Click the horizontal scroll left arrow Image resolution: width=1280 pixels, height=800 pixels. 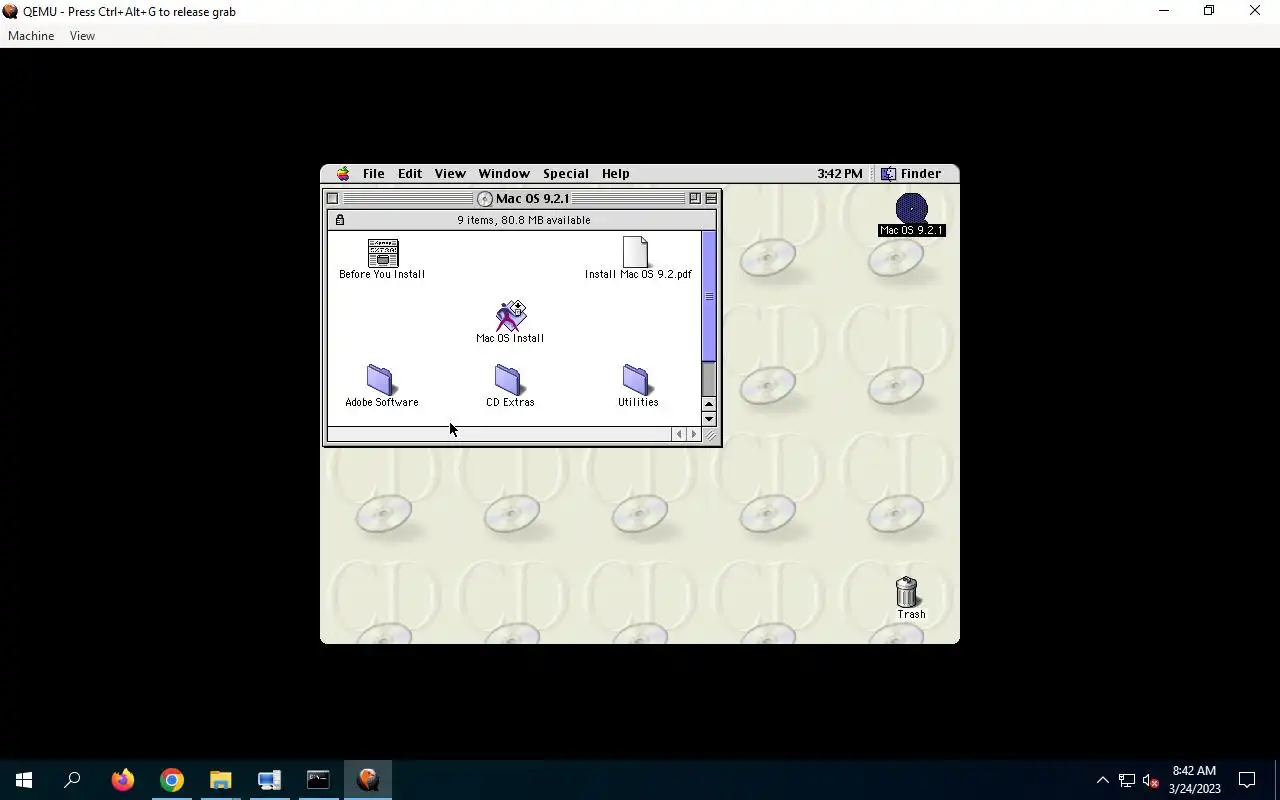coord(679,434)
